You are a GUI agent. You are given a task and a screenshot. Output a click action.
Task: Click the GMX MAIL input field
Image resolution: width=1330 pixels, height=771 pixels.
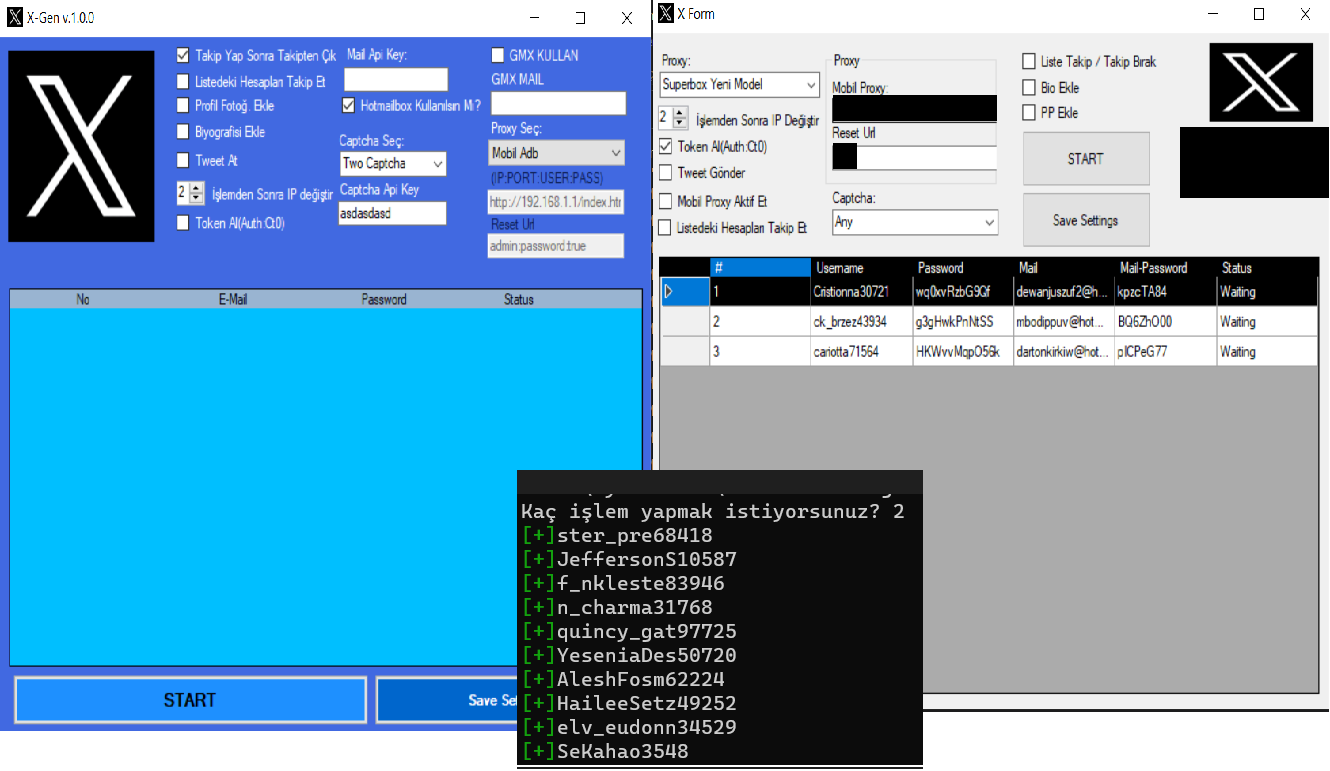click(x=558, y=103)
